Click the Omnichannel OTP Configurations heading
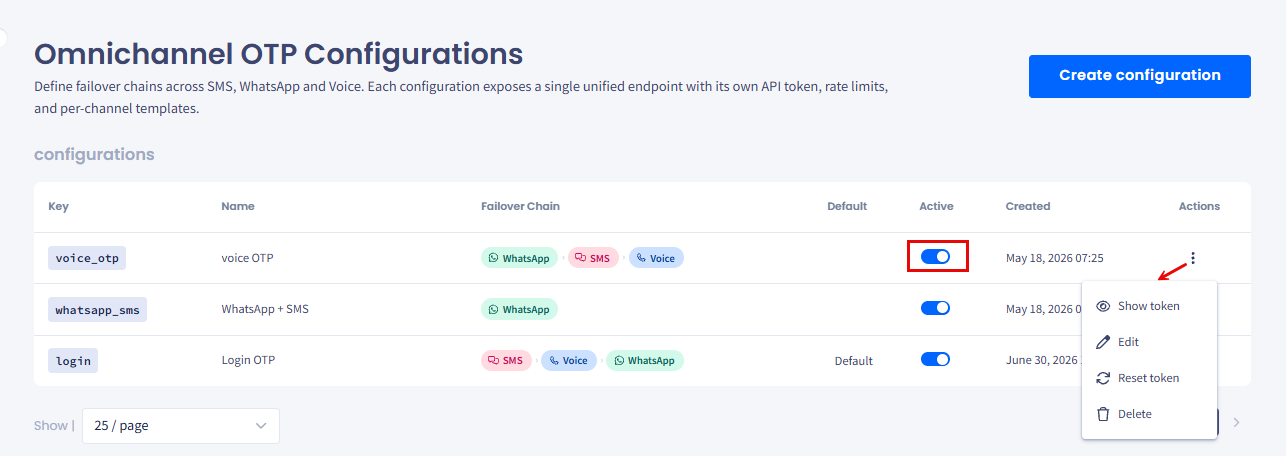The height and width of the screenshot is (456, 1286). click(x=278, y=53)
